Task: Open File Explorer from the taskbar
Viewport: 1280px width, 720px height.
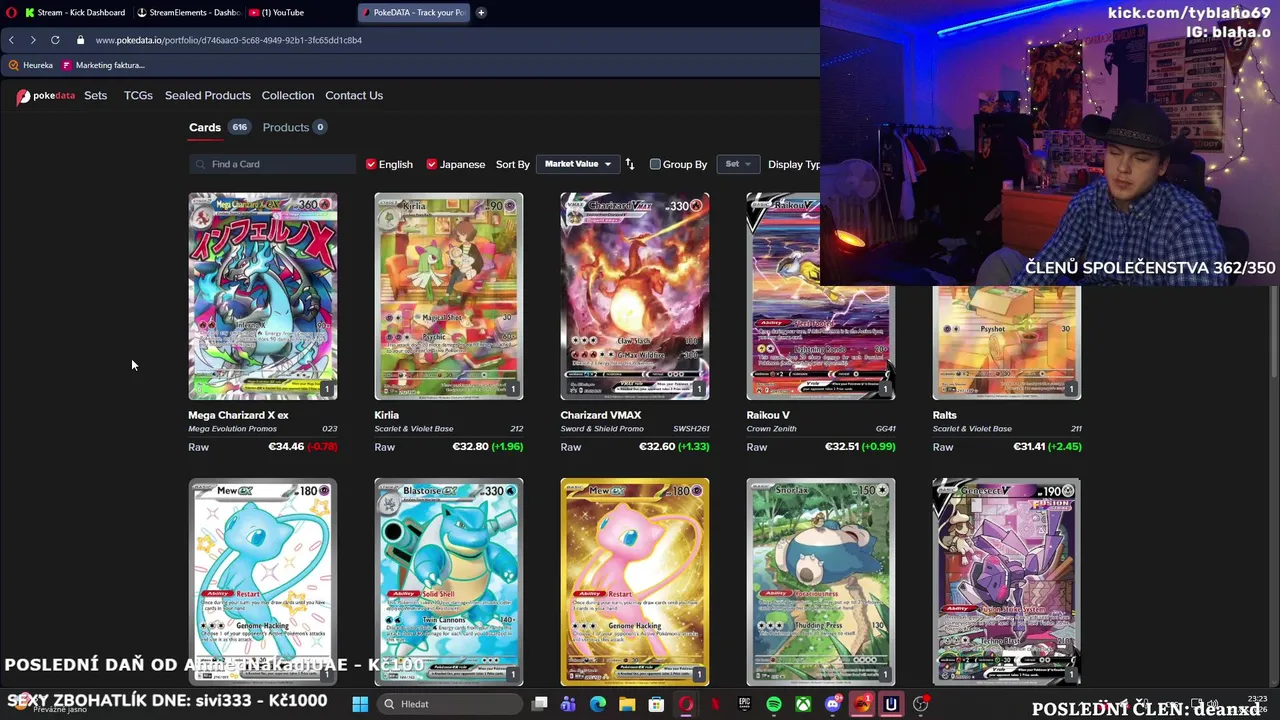Action: coord(627,704)
